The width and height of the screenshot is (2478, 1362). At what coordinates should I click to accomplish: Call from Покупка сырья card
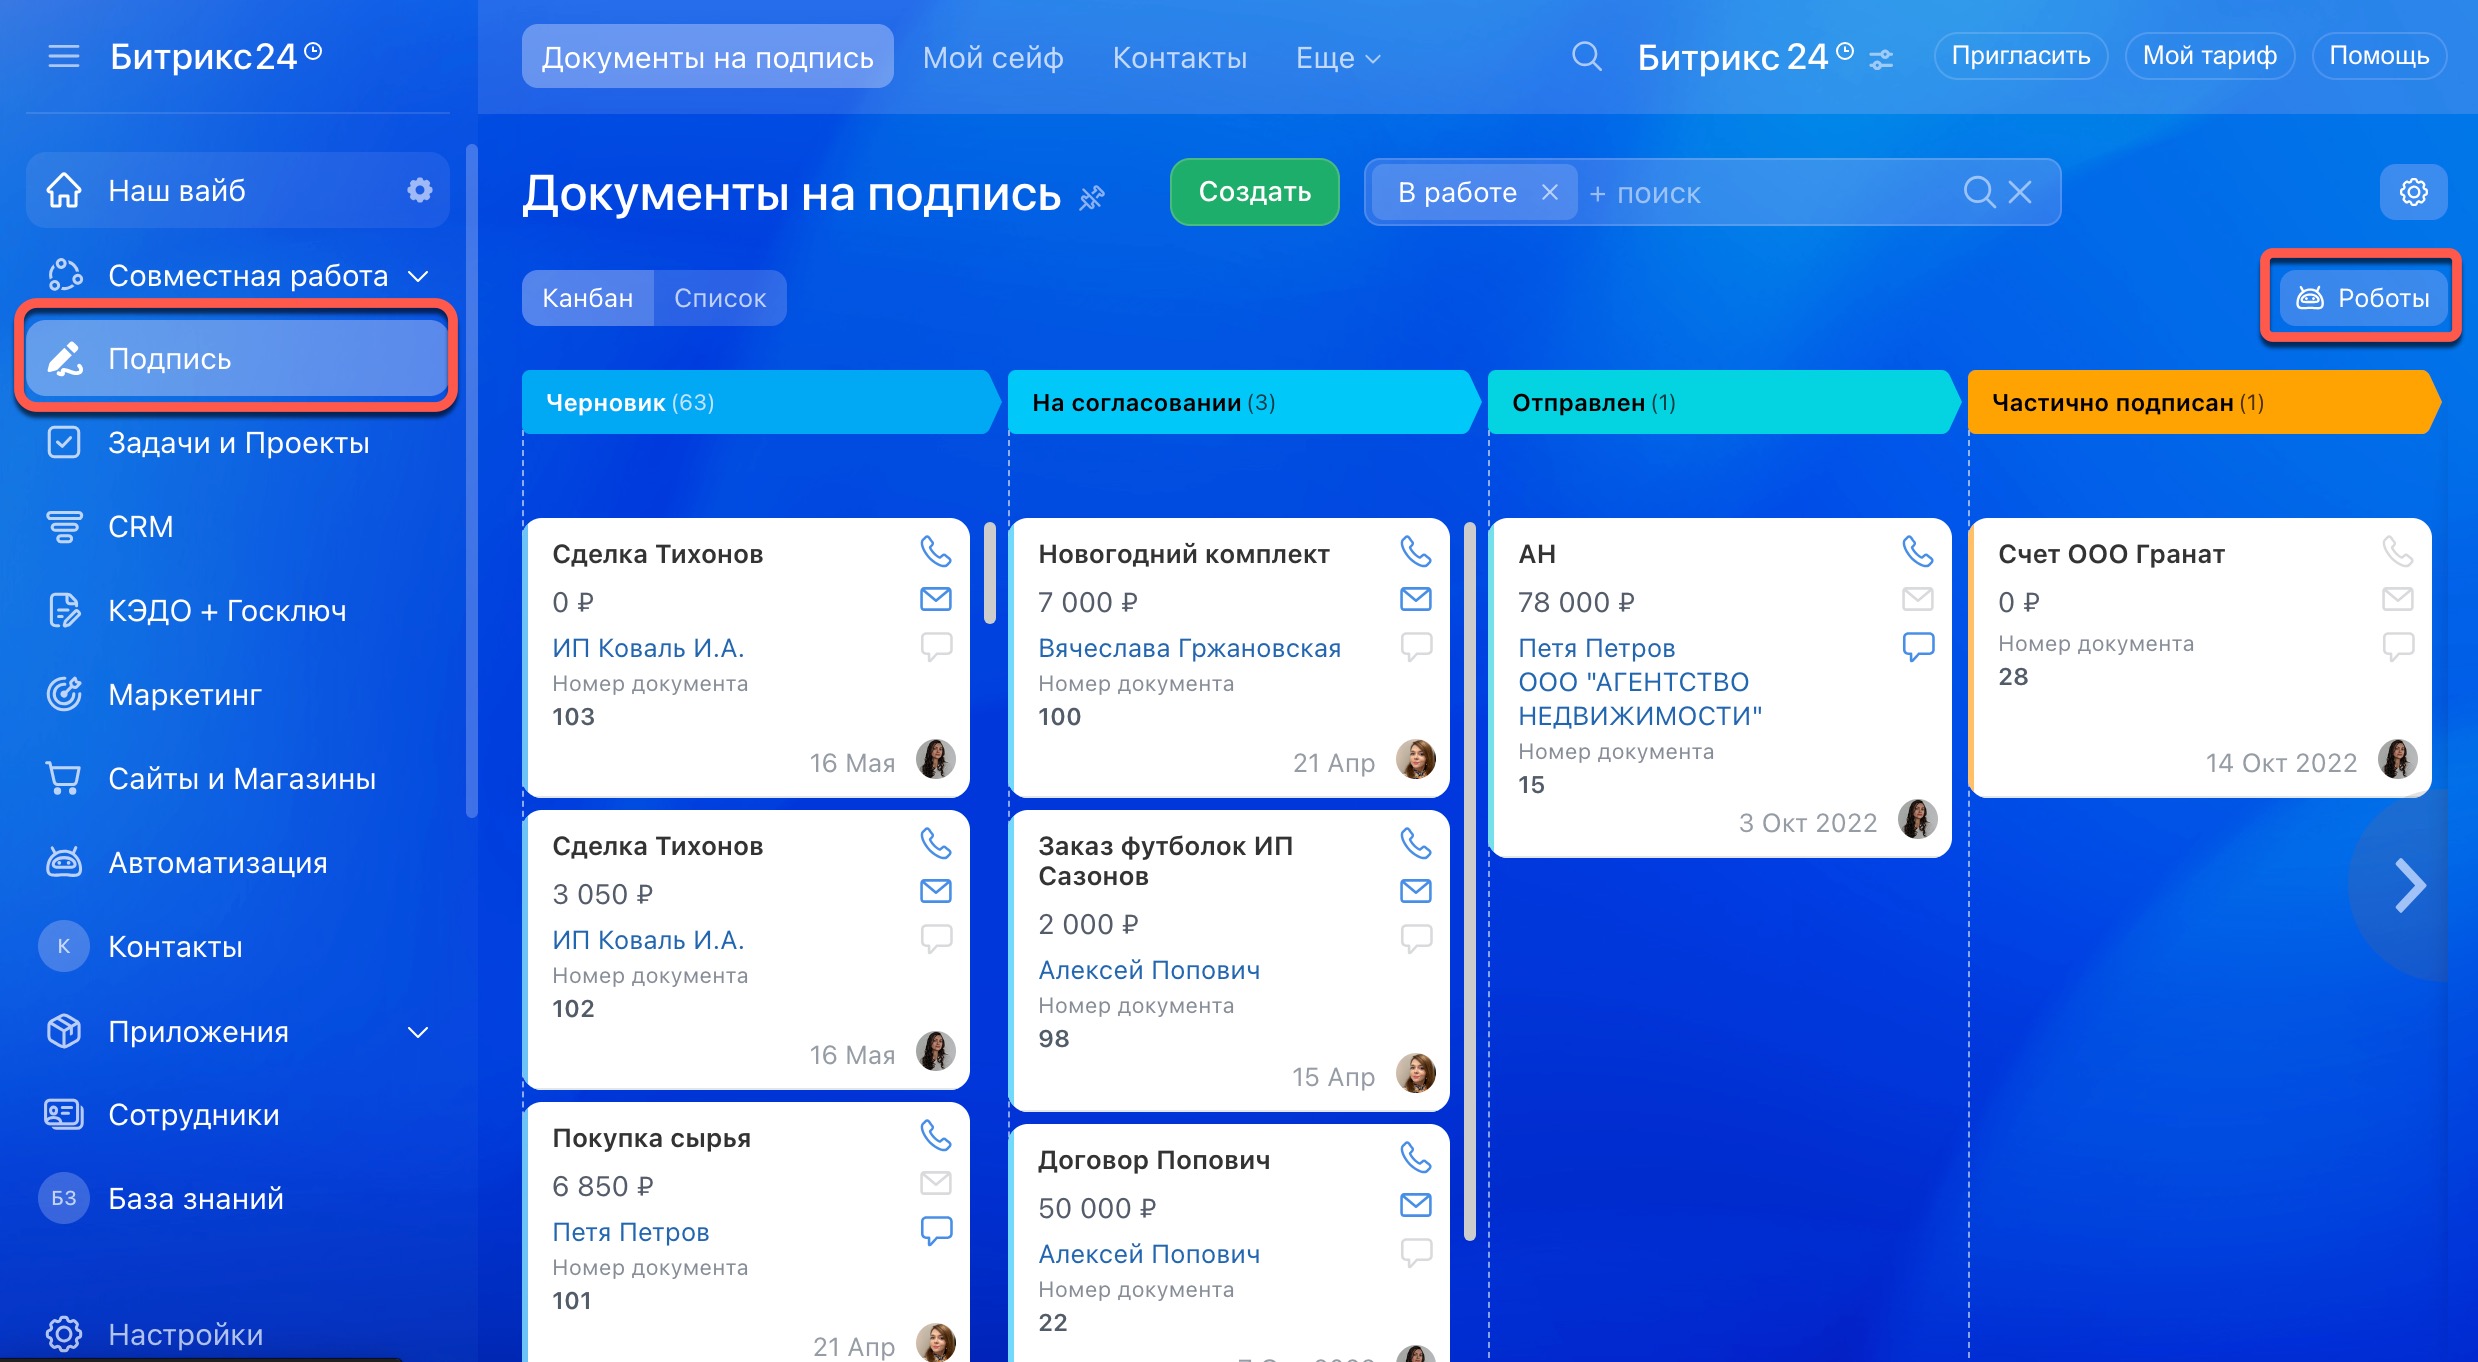[x=936, y=1135]
